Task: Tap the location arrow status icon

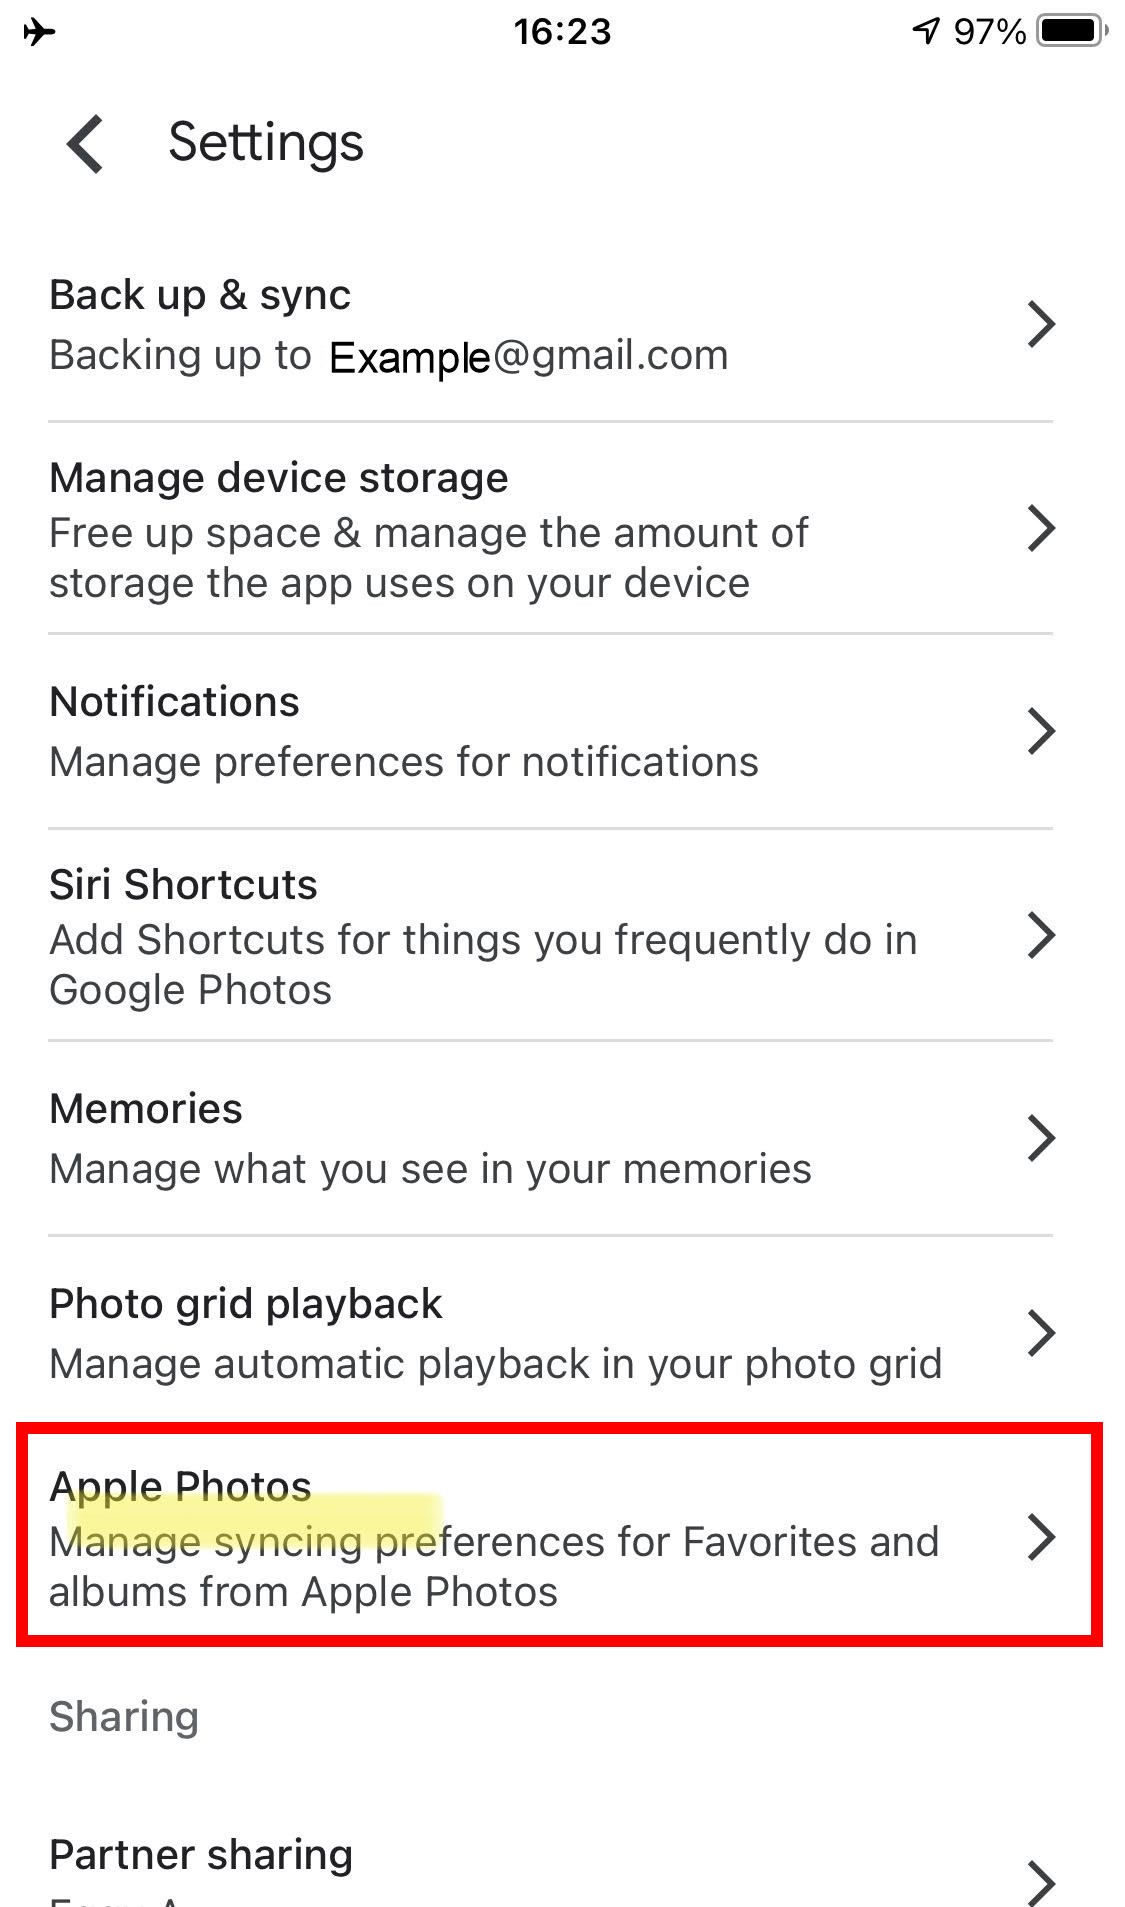Action: [x=926, y=31]
